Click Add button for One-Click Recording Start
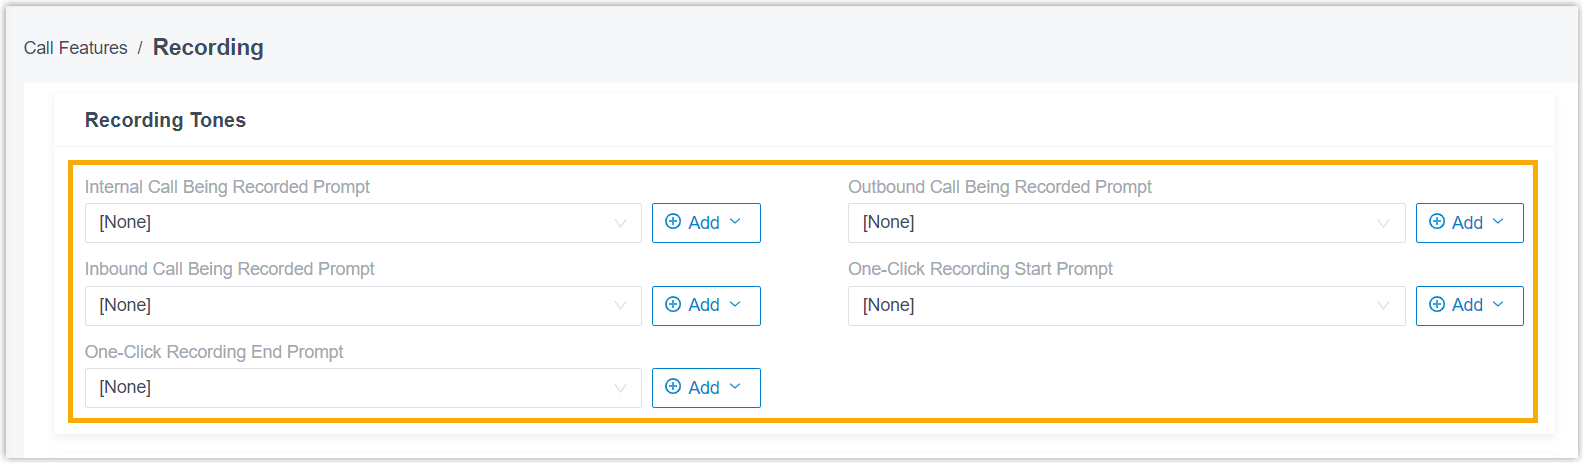 1470,306
